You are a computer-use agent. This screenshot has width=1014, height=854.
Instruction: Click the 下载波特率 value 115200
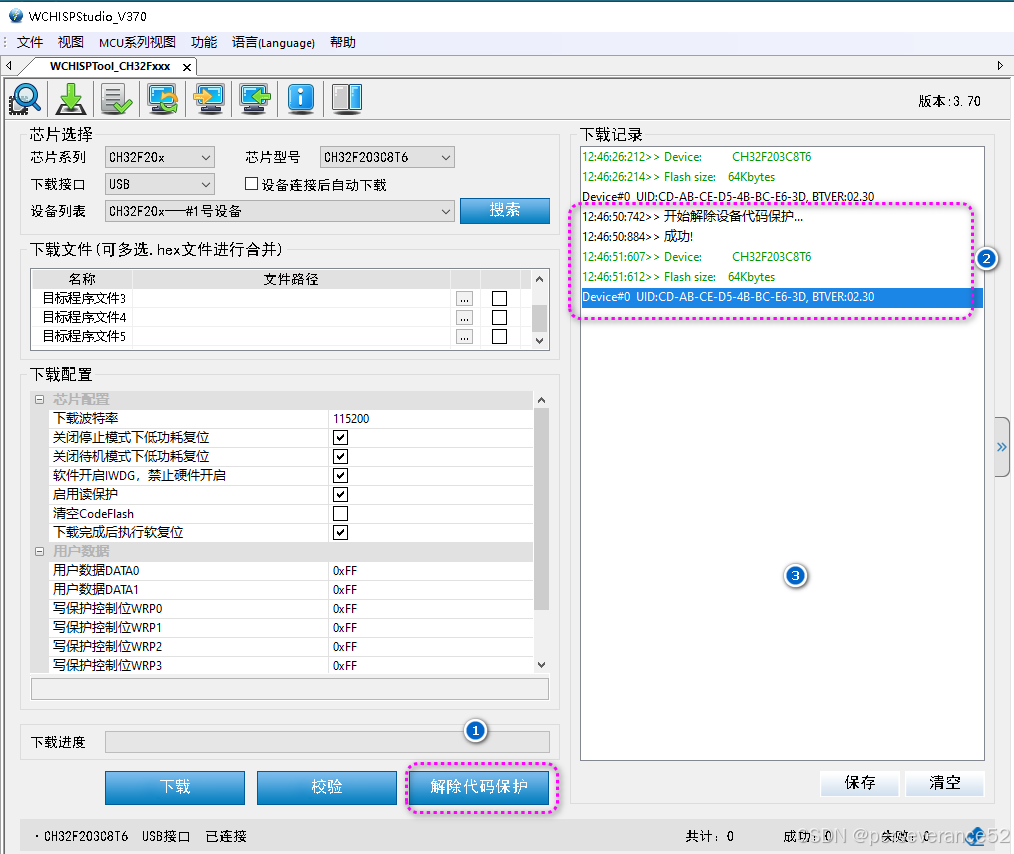pyautogui.click(x=431, y=418)
